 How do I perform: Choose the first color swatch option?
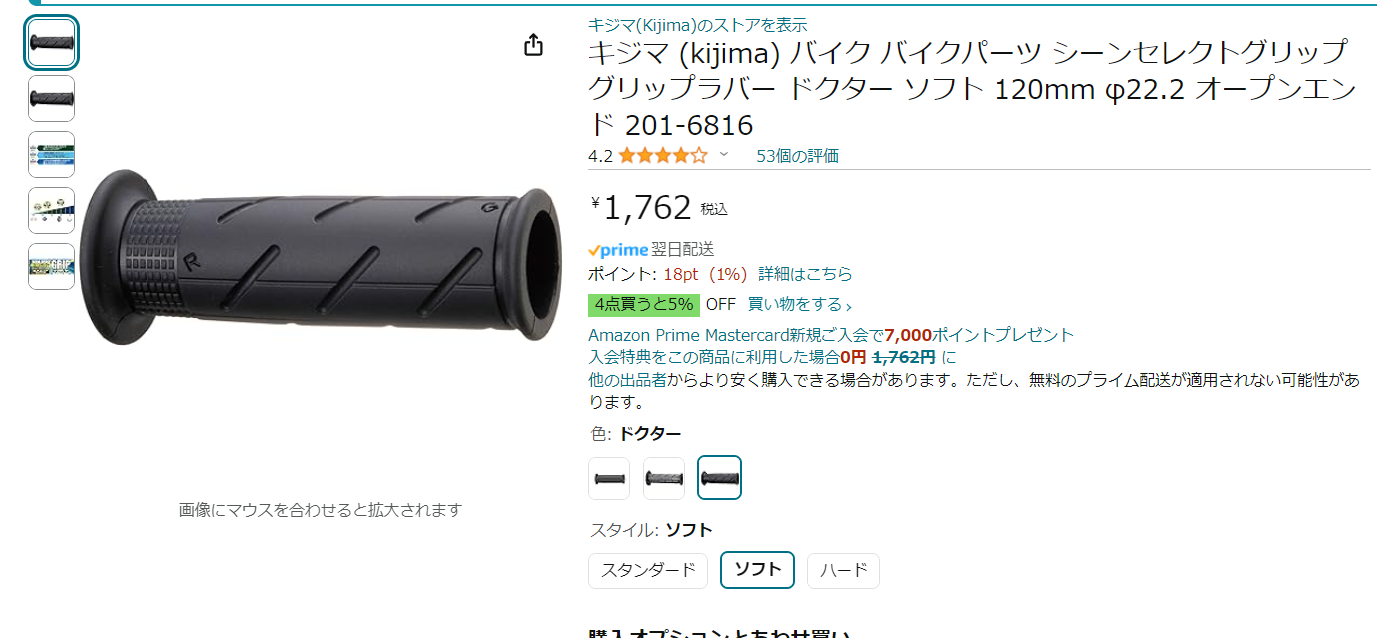pyautogui.click(x=609, y=478)
